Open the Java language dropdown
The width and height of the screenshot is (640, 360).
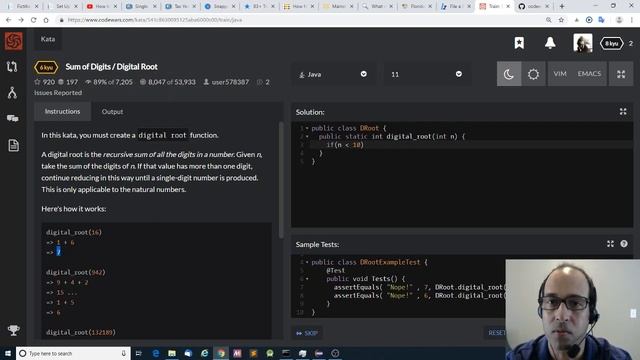(333, 74)
